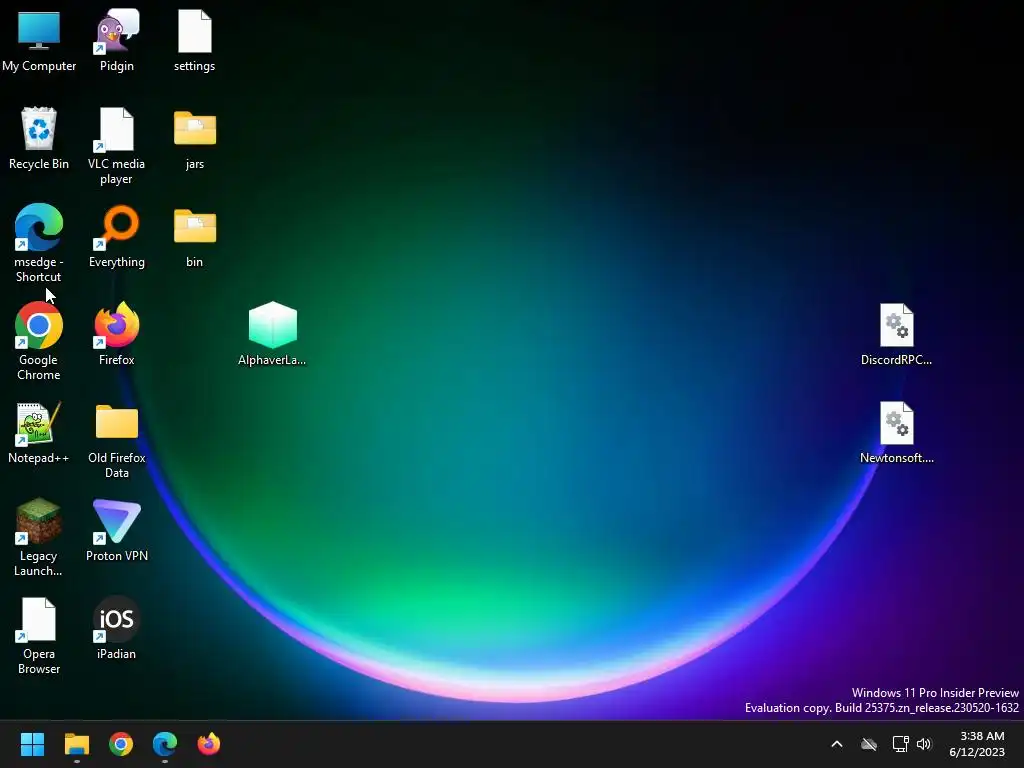Open the volume speaker tray icon
Screen dimensions: 1024x768
(x=924, y=744)
